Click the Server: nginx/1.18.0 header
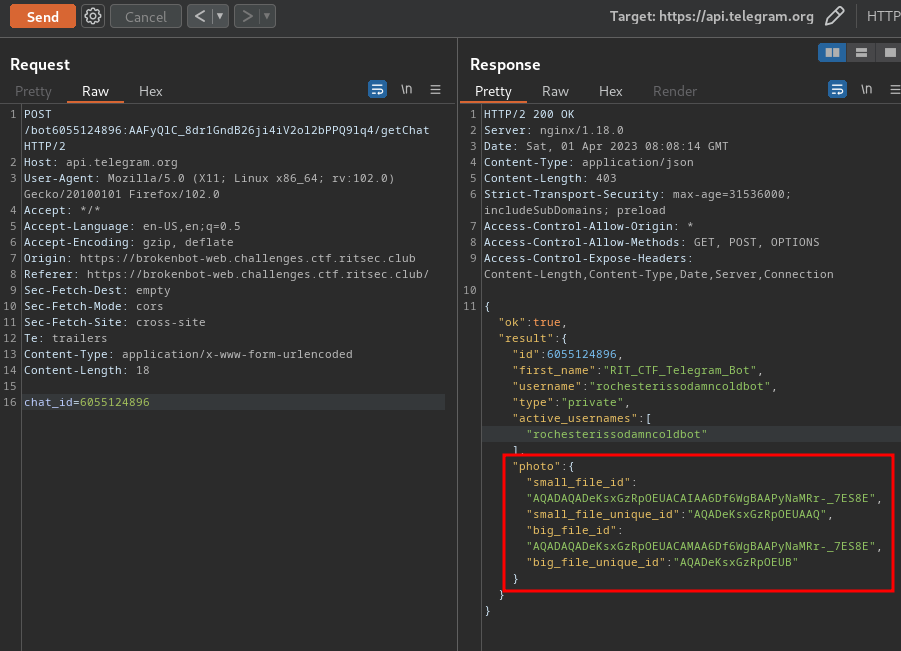This screenshot has width=901, height=651. pos(553,130)
